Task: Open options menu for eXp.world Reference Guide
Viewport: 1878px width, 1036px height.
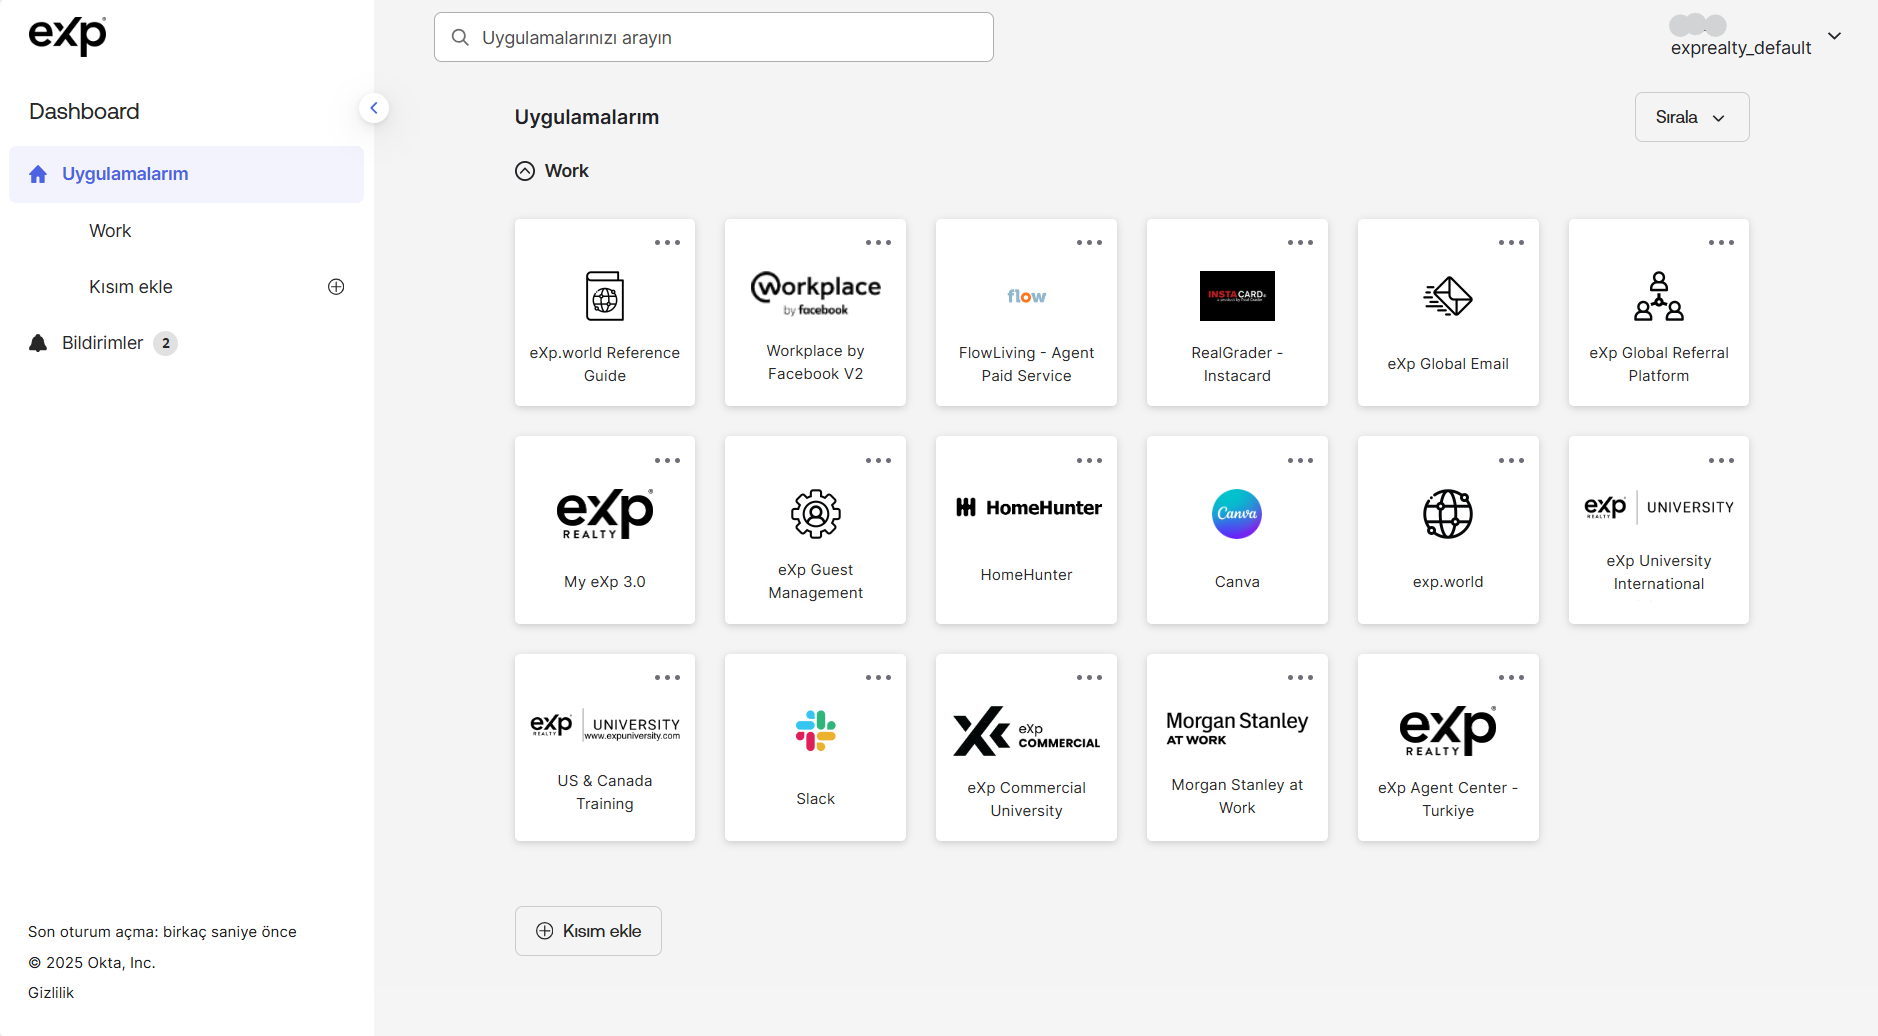Action: point(667,243)
